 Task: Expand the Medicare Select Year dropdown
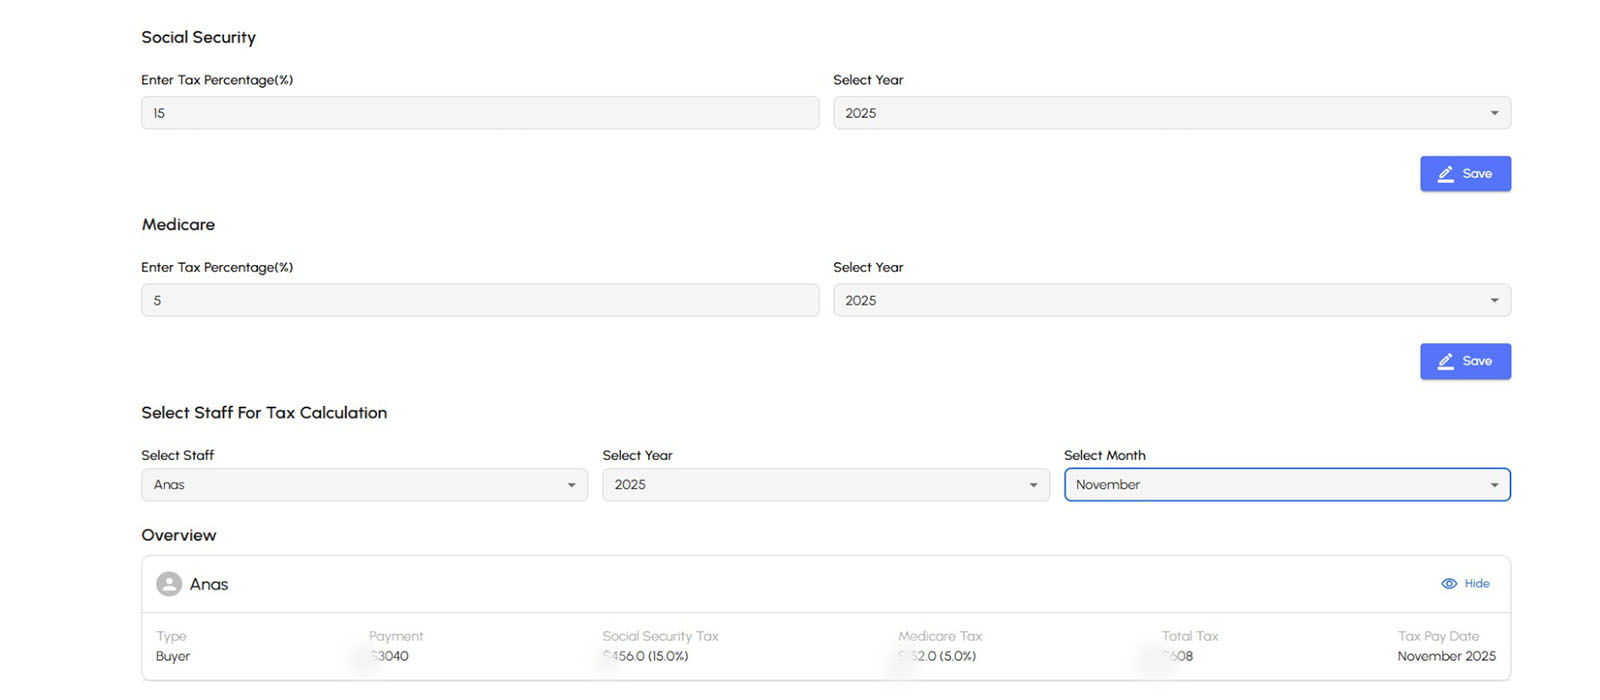coord(1171,300)
